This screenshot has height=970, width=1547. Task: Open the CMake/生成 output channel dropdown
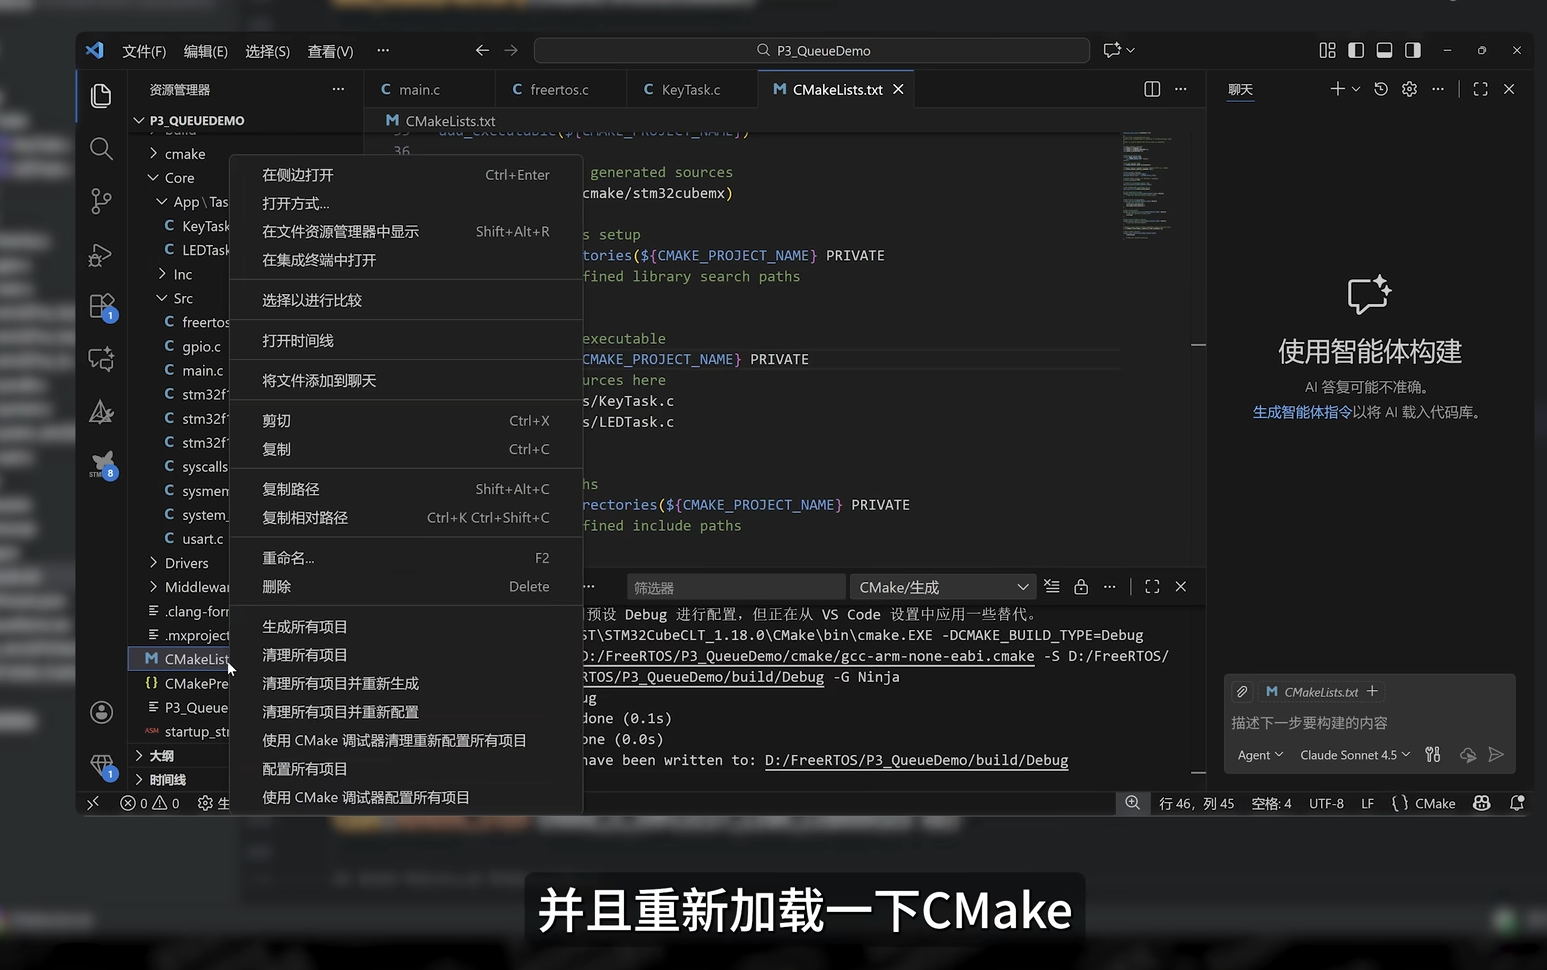click(x=943, y=587)
